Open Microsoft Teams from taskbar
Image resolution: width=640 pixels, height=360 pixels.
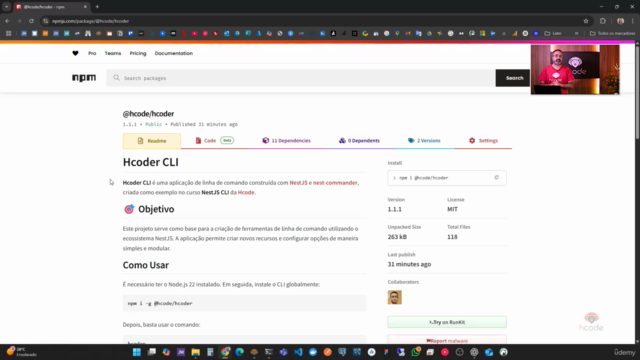click(x=284, y=352)
